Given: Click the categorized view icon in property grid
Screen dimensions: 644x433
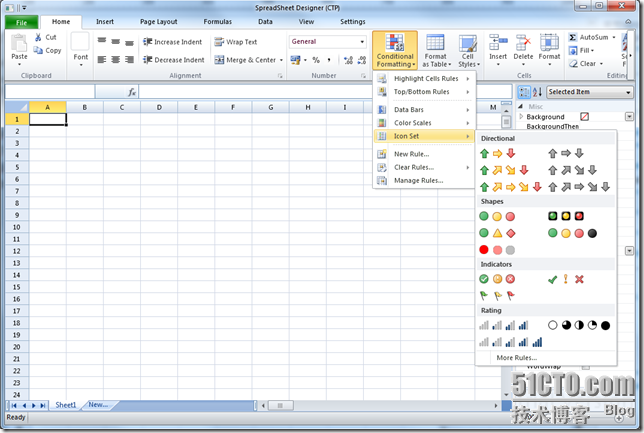Looking at the screenshot, I should [524, 92].
